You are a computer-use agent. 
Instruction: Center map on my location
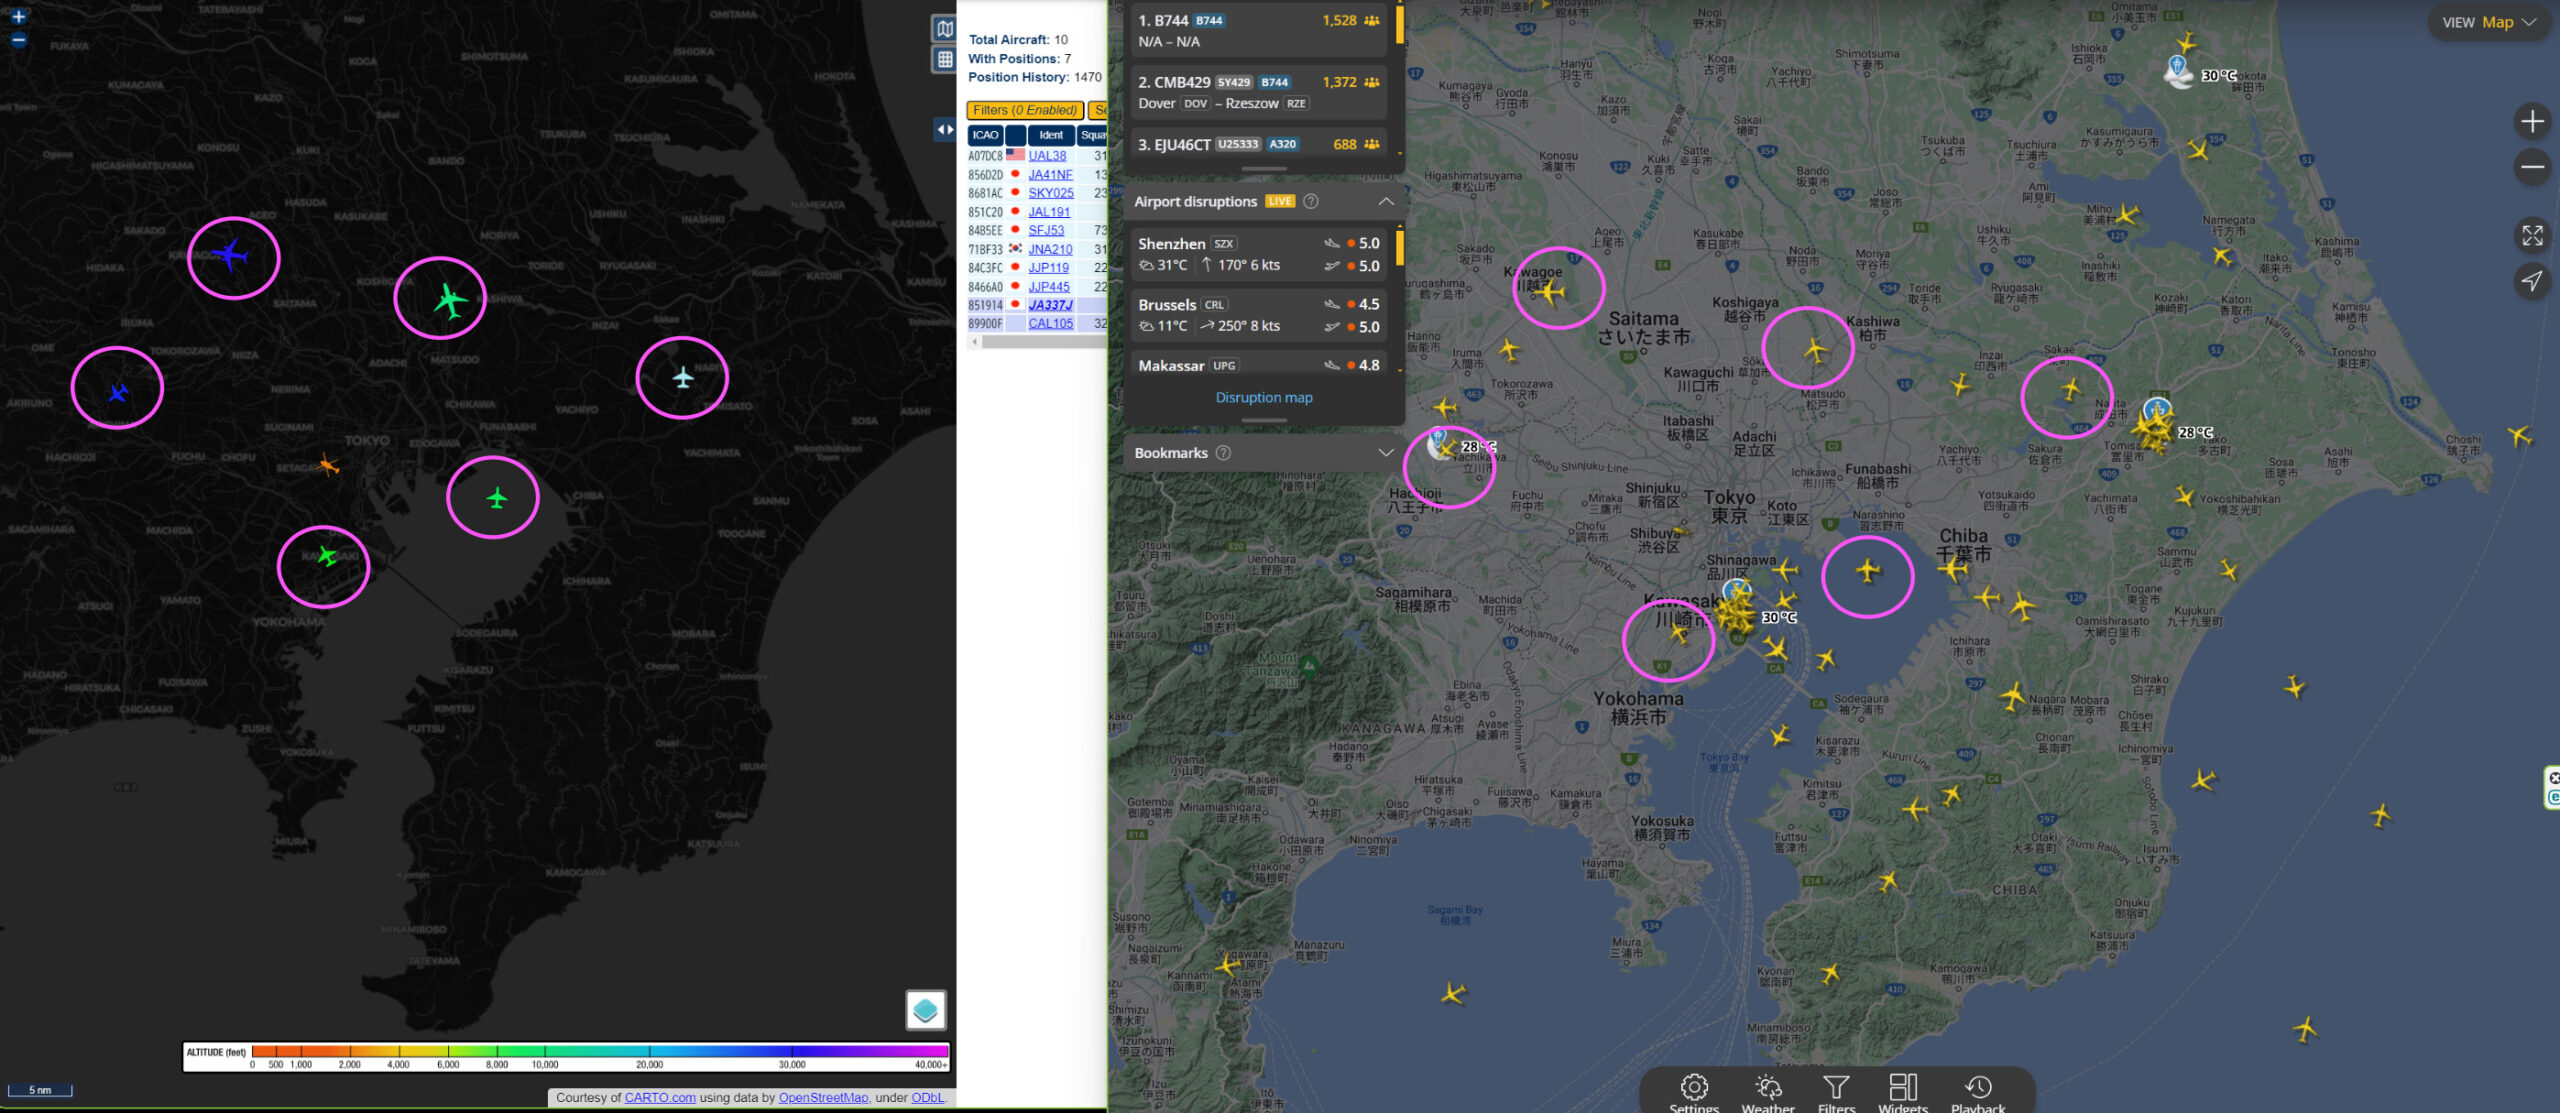coord(2532,281)
